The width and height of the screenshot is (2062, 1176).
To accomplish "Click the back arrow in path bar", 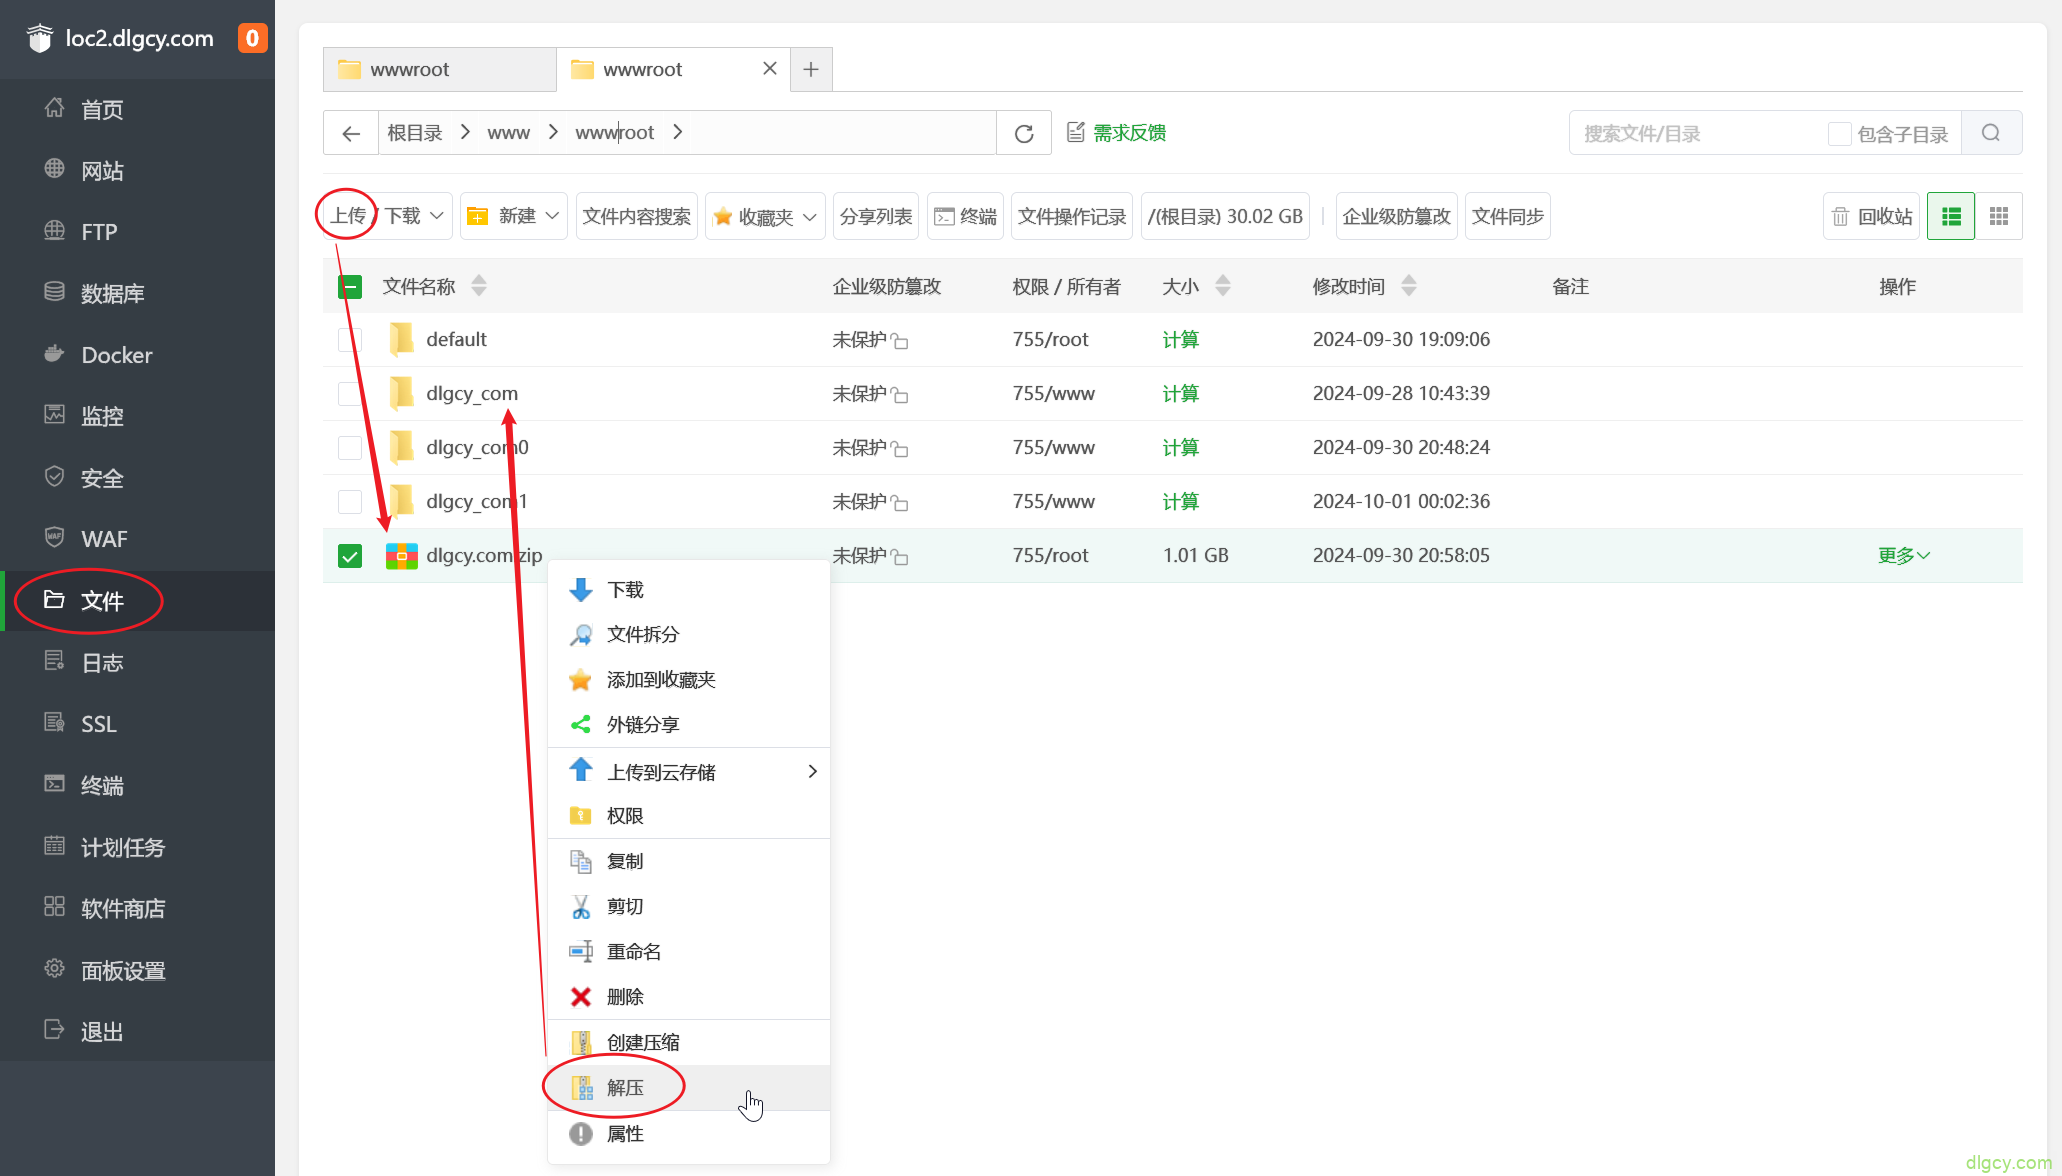I will 351,133.
